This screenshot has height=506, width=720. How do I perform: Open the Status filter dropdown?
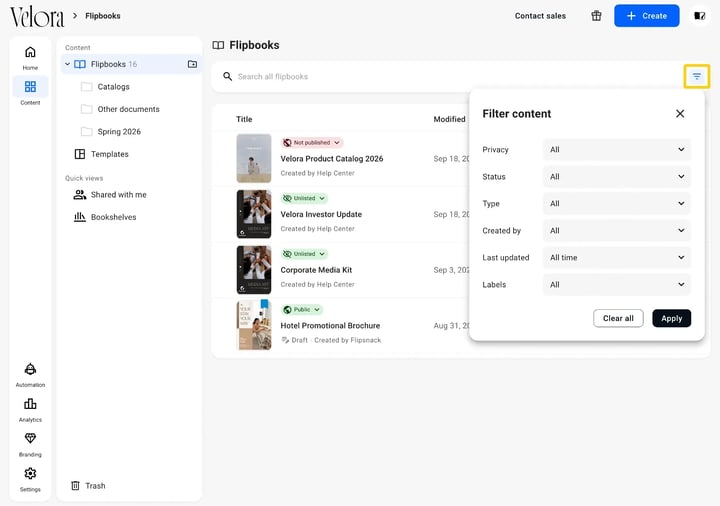(x=617, y=176)
